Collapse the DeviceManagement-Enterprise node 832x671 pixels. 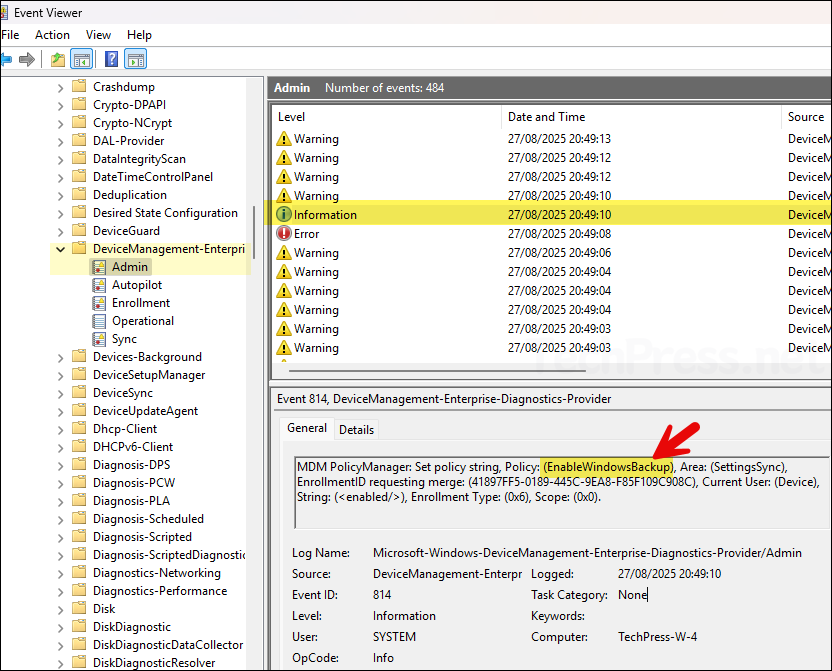[60, 249]
